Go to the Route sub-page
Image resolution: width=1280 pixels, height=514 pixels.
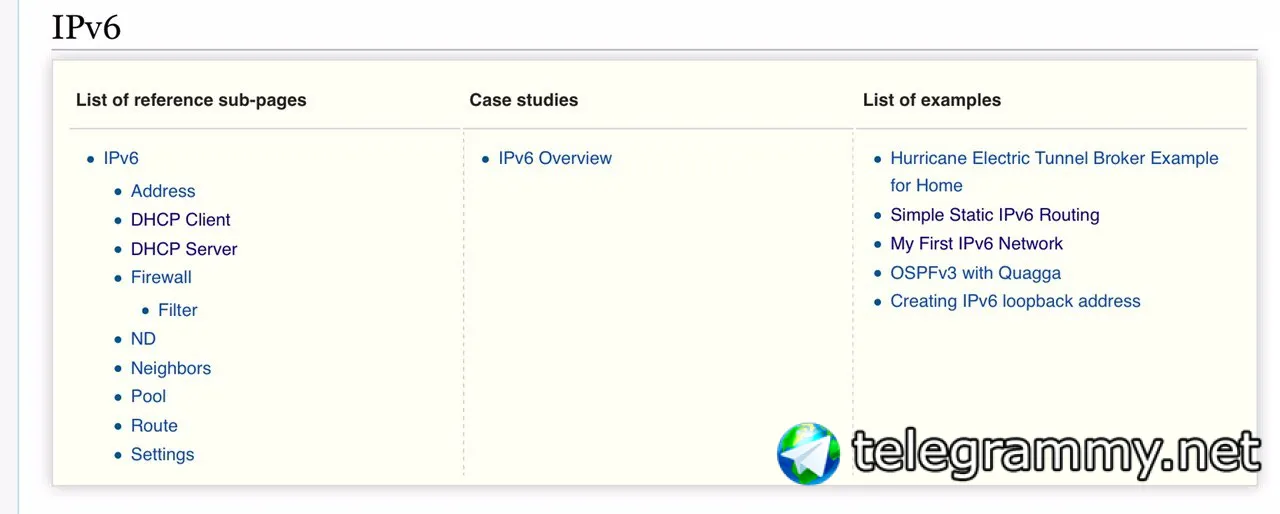coord(154,425)
